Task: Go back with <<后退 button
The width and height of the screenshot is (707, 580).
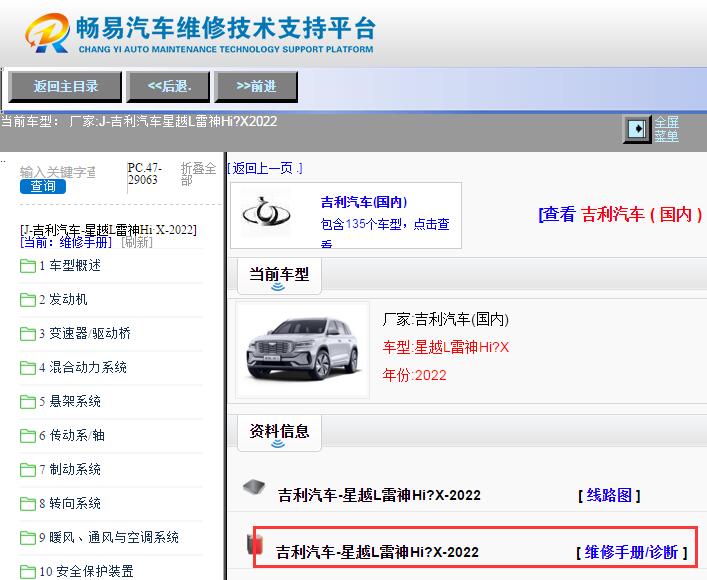Action: pos(169,86)
